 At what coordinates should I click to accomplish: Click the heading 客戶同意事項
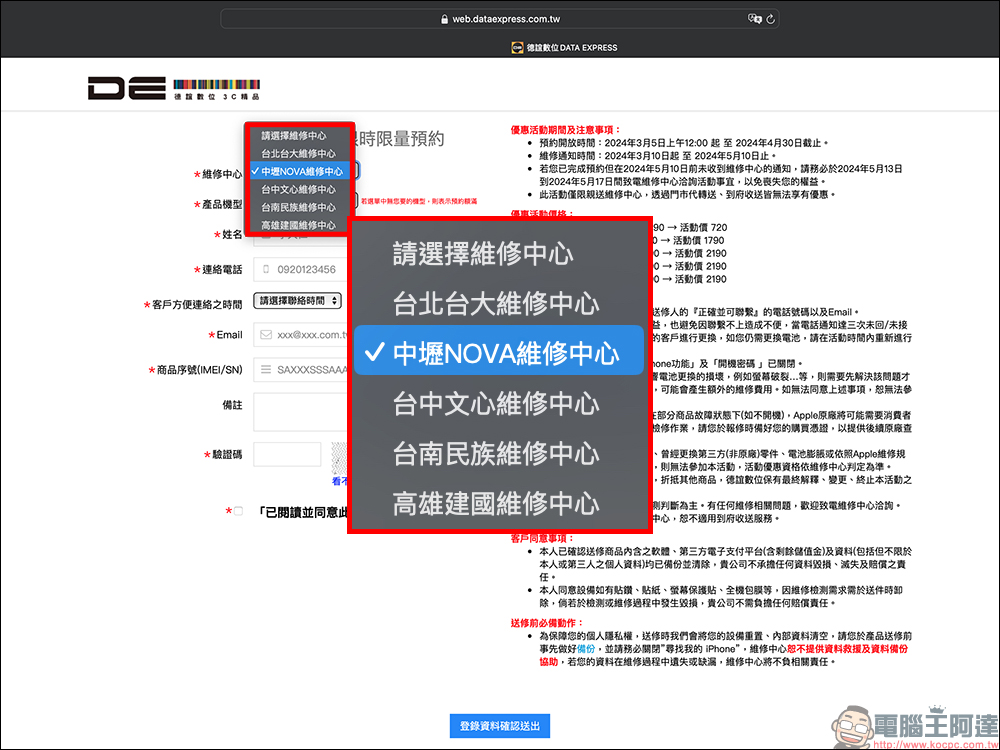pyautogui.click(x=542, y=538)
